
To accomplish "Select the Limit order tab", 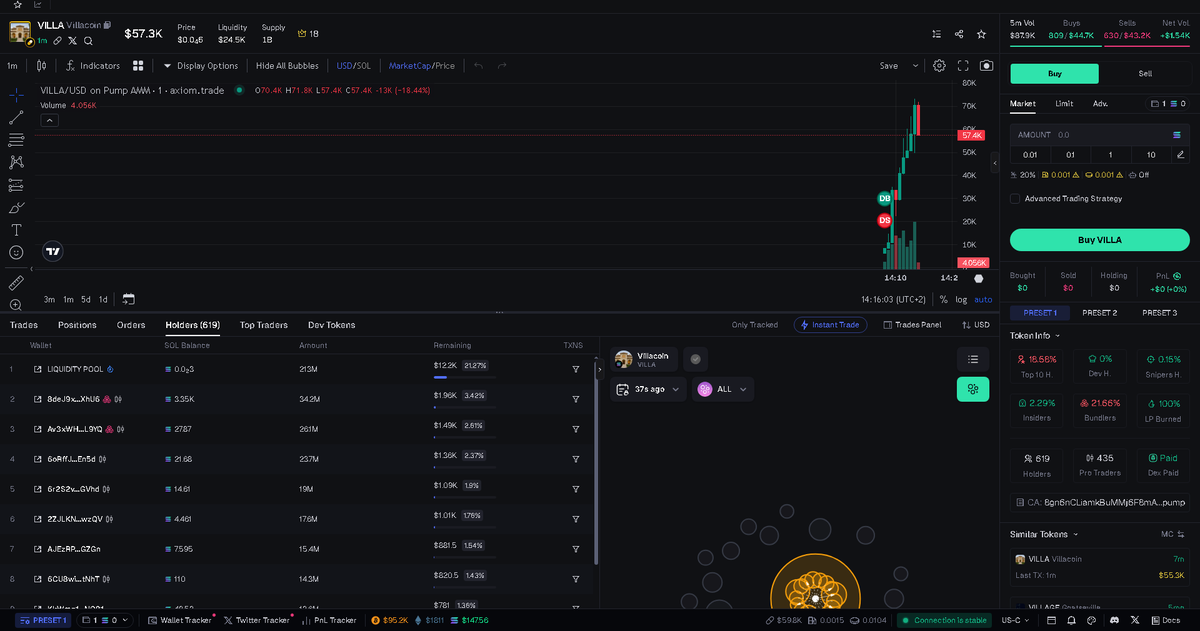I will point(1064,103).
